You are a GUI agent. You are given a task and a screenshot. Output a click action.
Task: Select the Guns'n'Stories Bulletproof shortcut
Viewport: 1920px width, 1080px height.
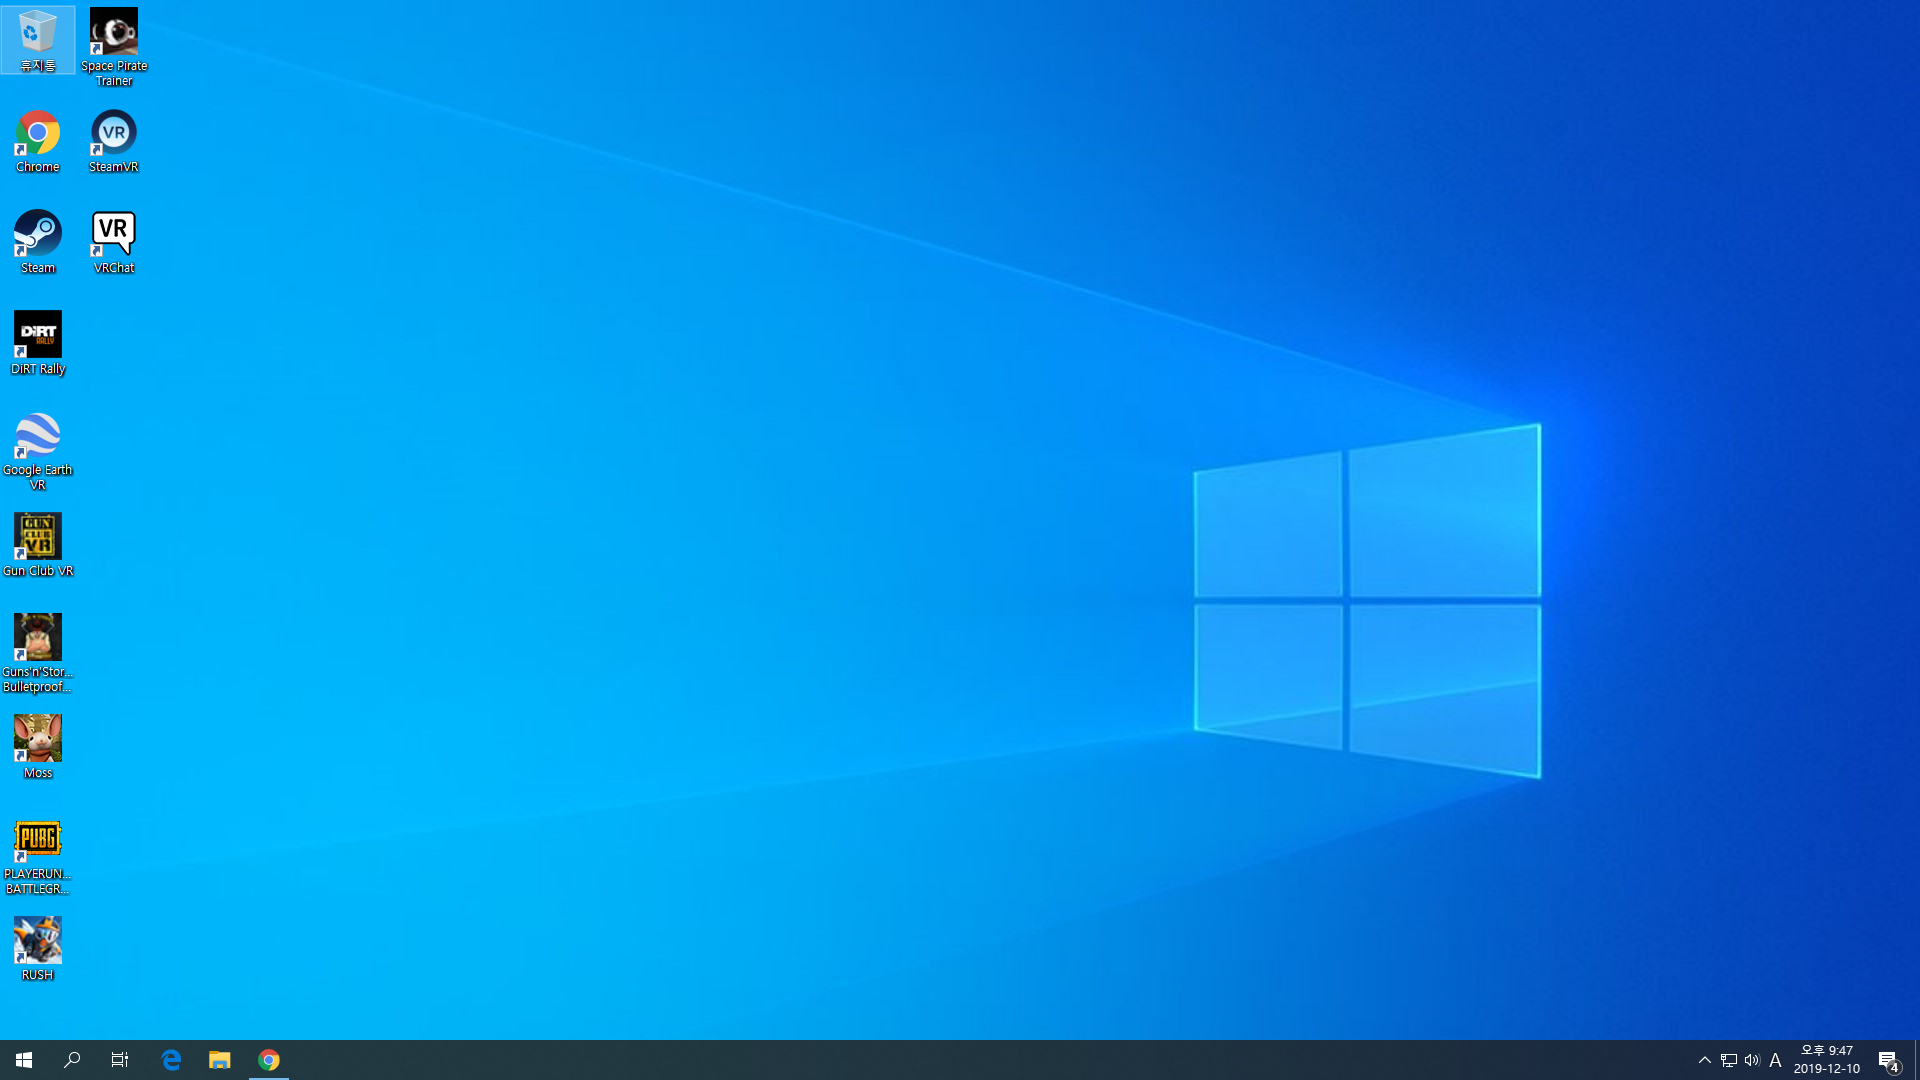(x=37, y=640)
